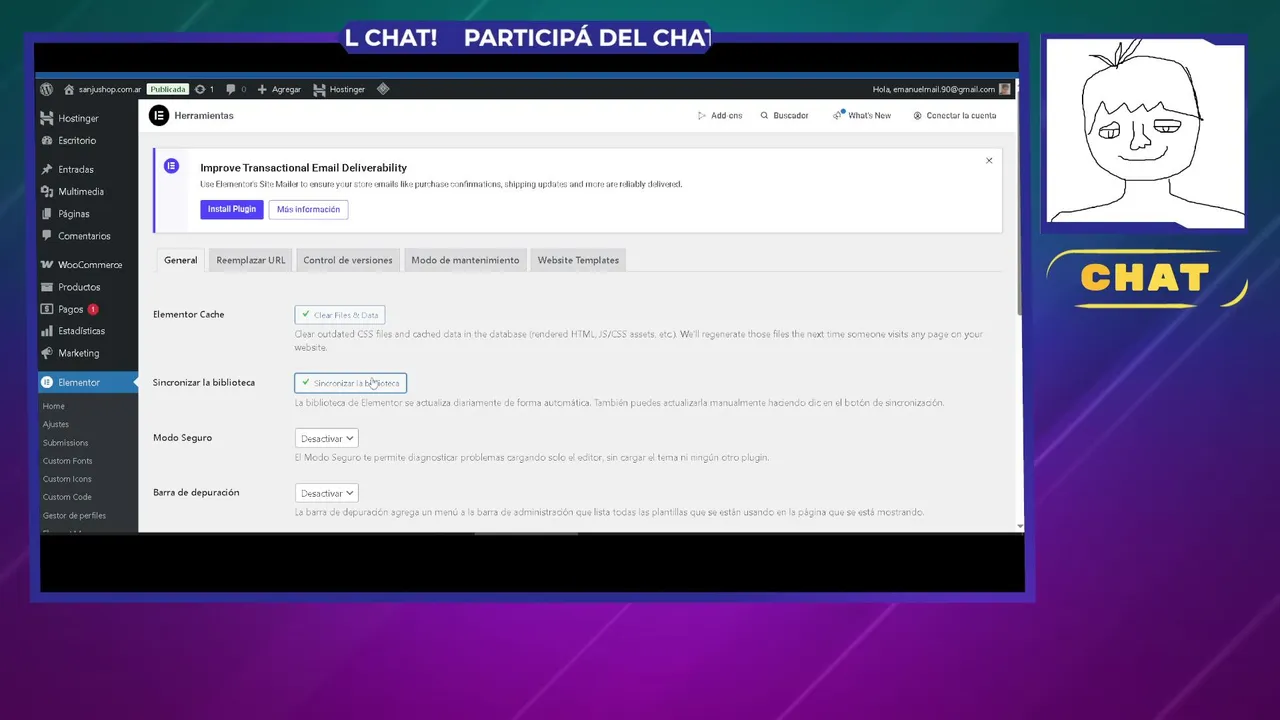1280x720 pixels.
Task: Switch to the Control de versiones tab
Action: tap(348, 260)
